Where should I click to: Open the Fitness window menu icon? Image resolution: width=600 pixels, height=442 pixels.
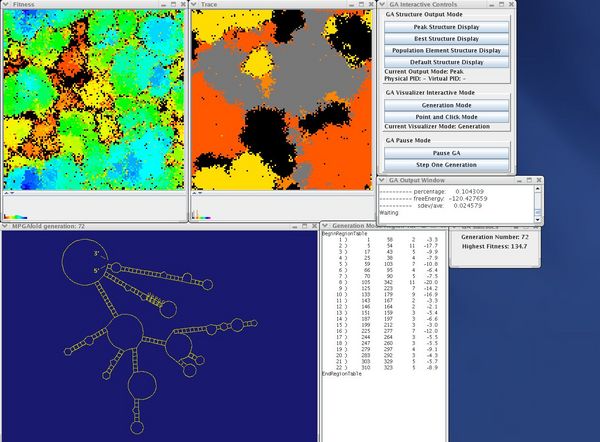5,5
